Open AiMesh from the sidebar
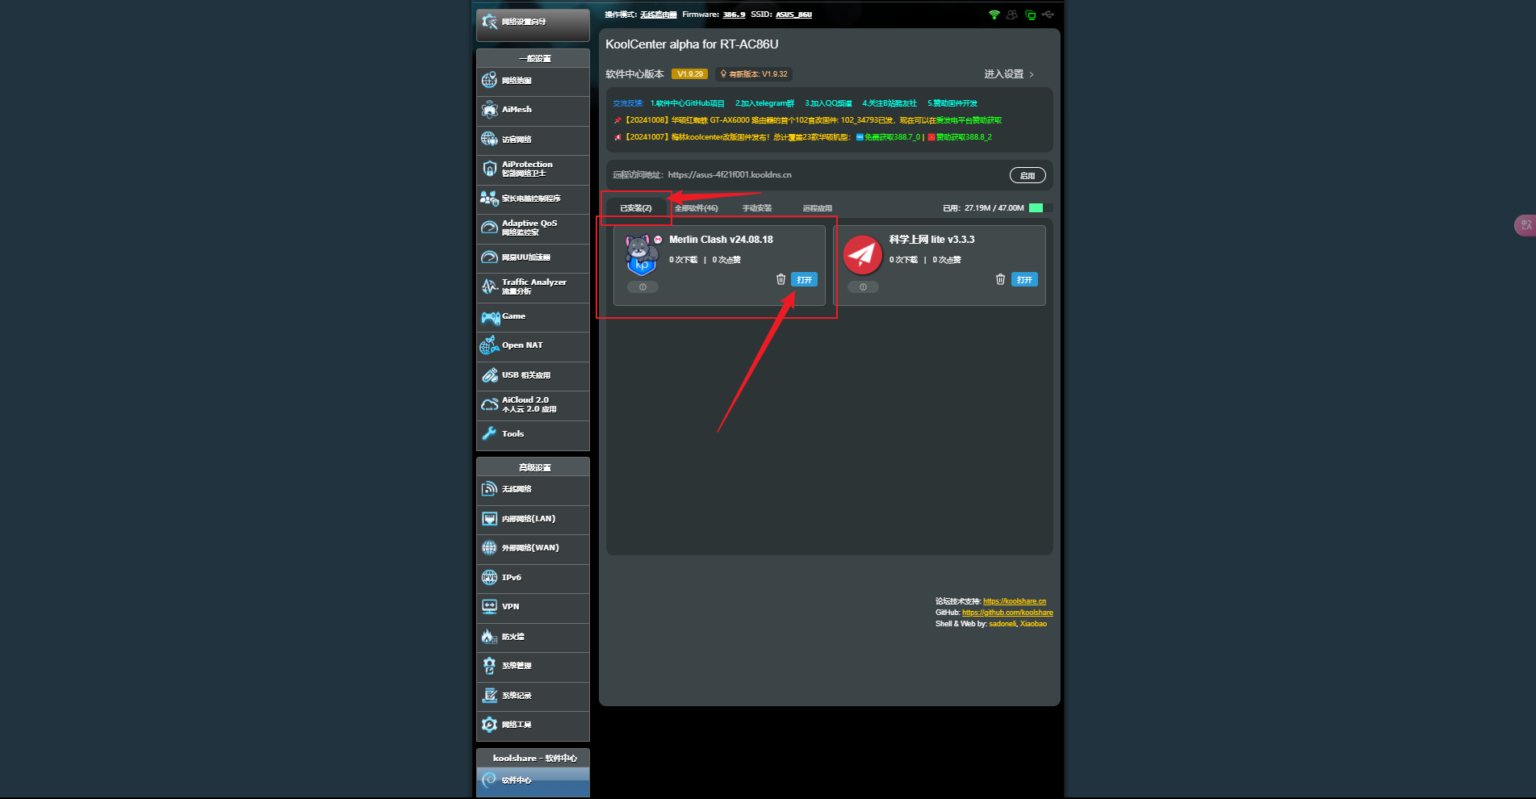The image size is (1536, 799). tap(533, 110)
